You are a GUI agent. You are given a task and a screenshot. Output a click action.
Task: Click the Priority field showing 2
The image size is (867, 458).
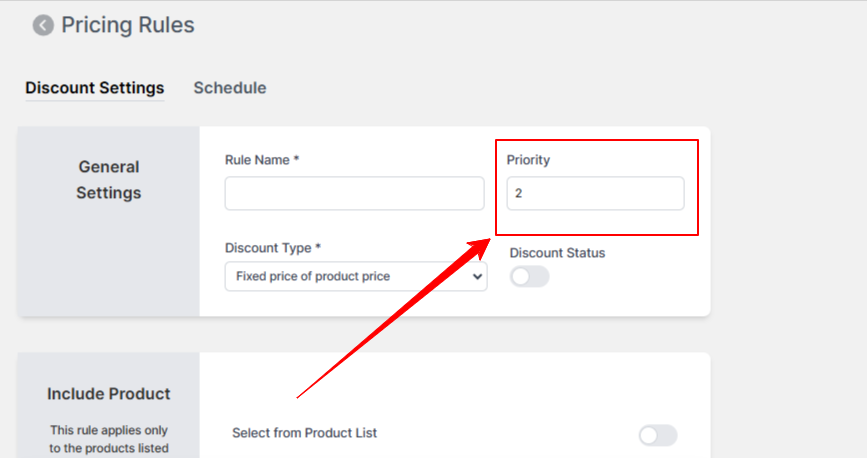[x=596, y=193]
